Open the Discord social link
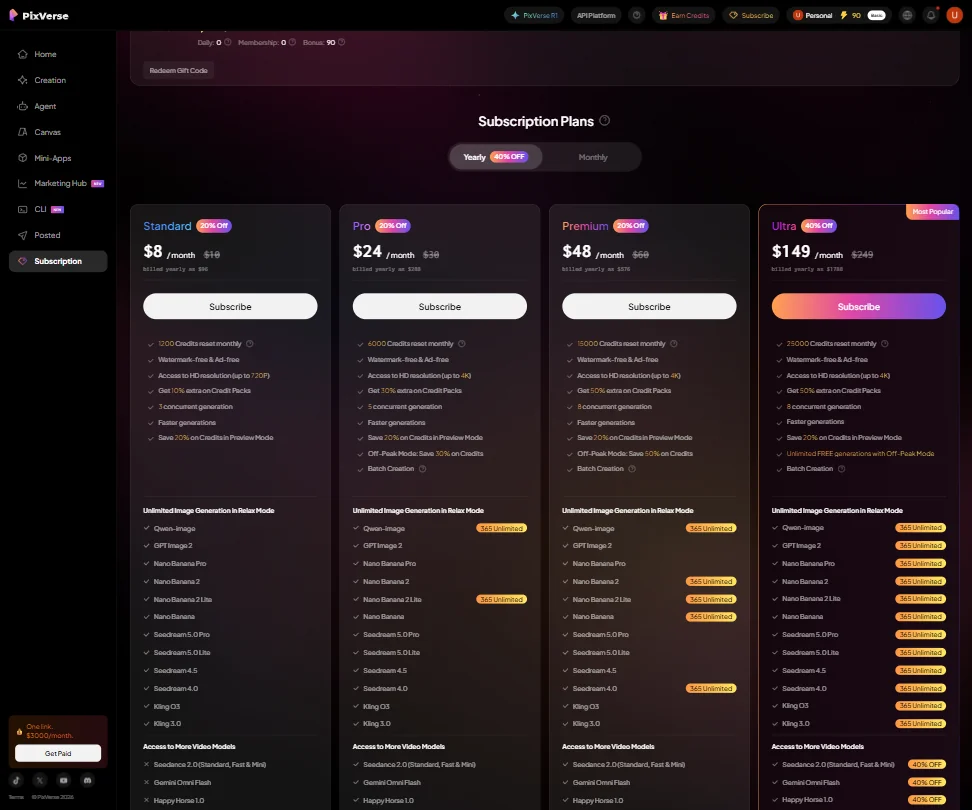 (x=87, y=780)
